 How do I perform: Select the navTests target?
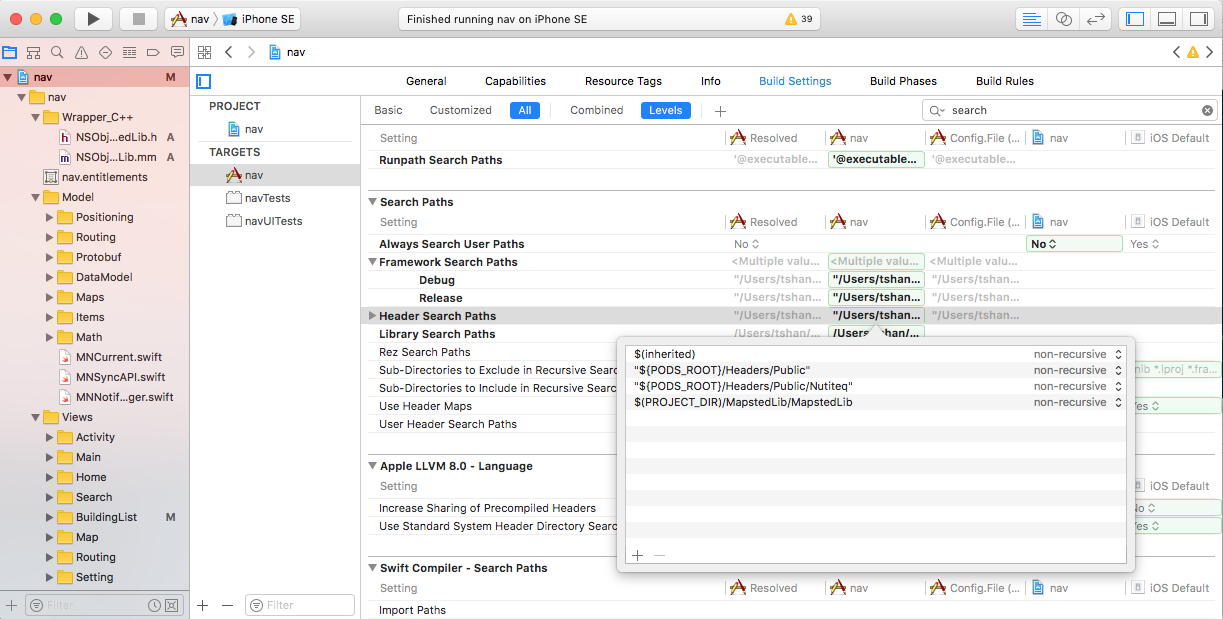267,198
